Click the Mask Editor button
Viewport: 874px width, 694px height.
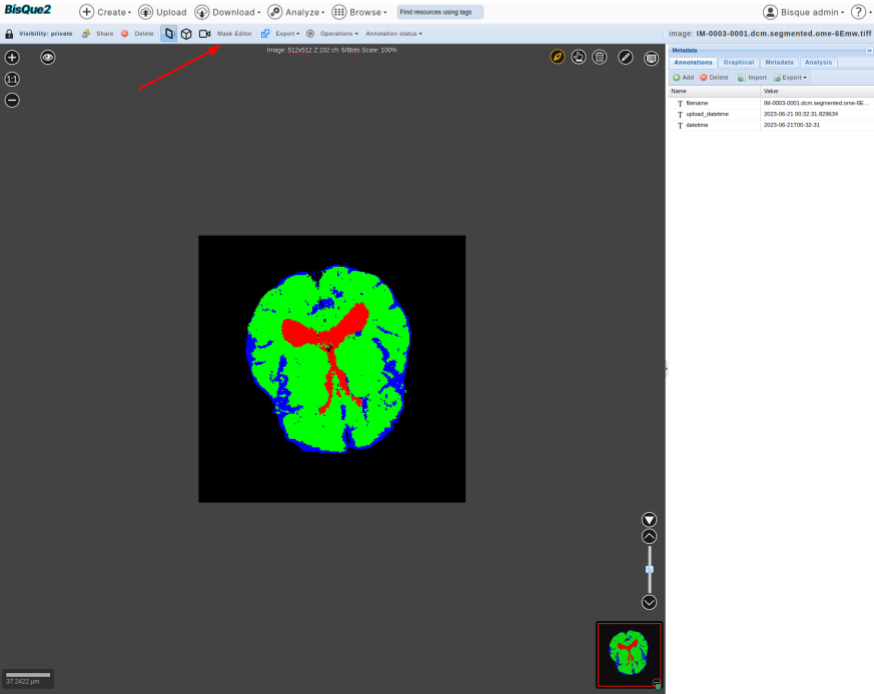[x=234, y=34]
